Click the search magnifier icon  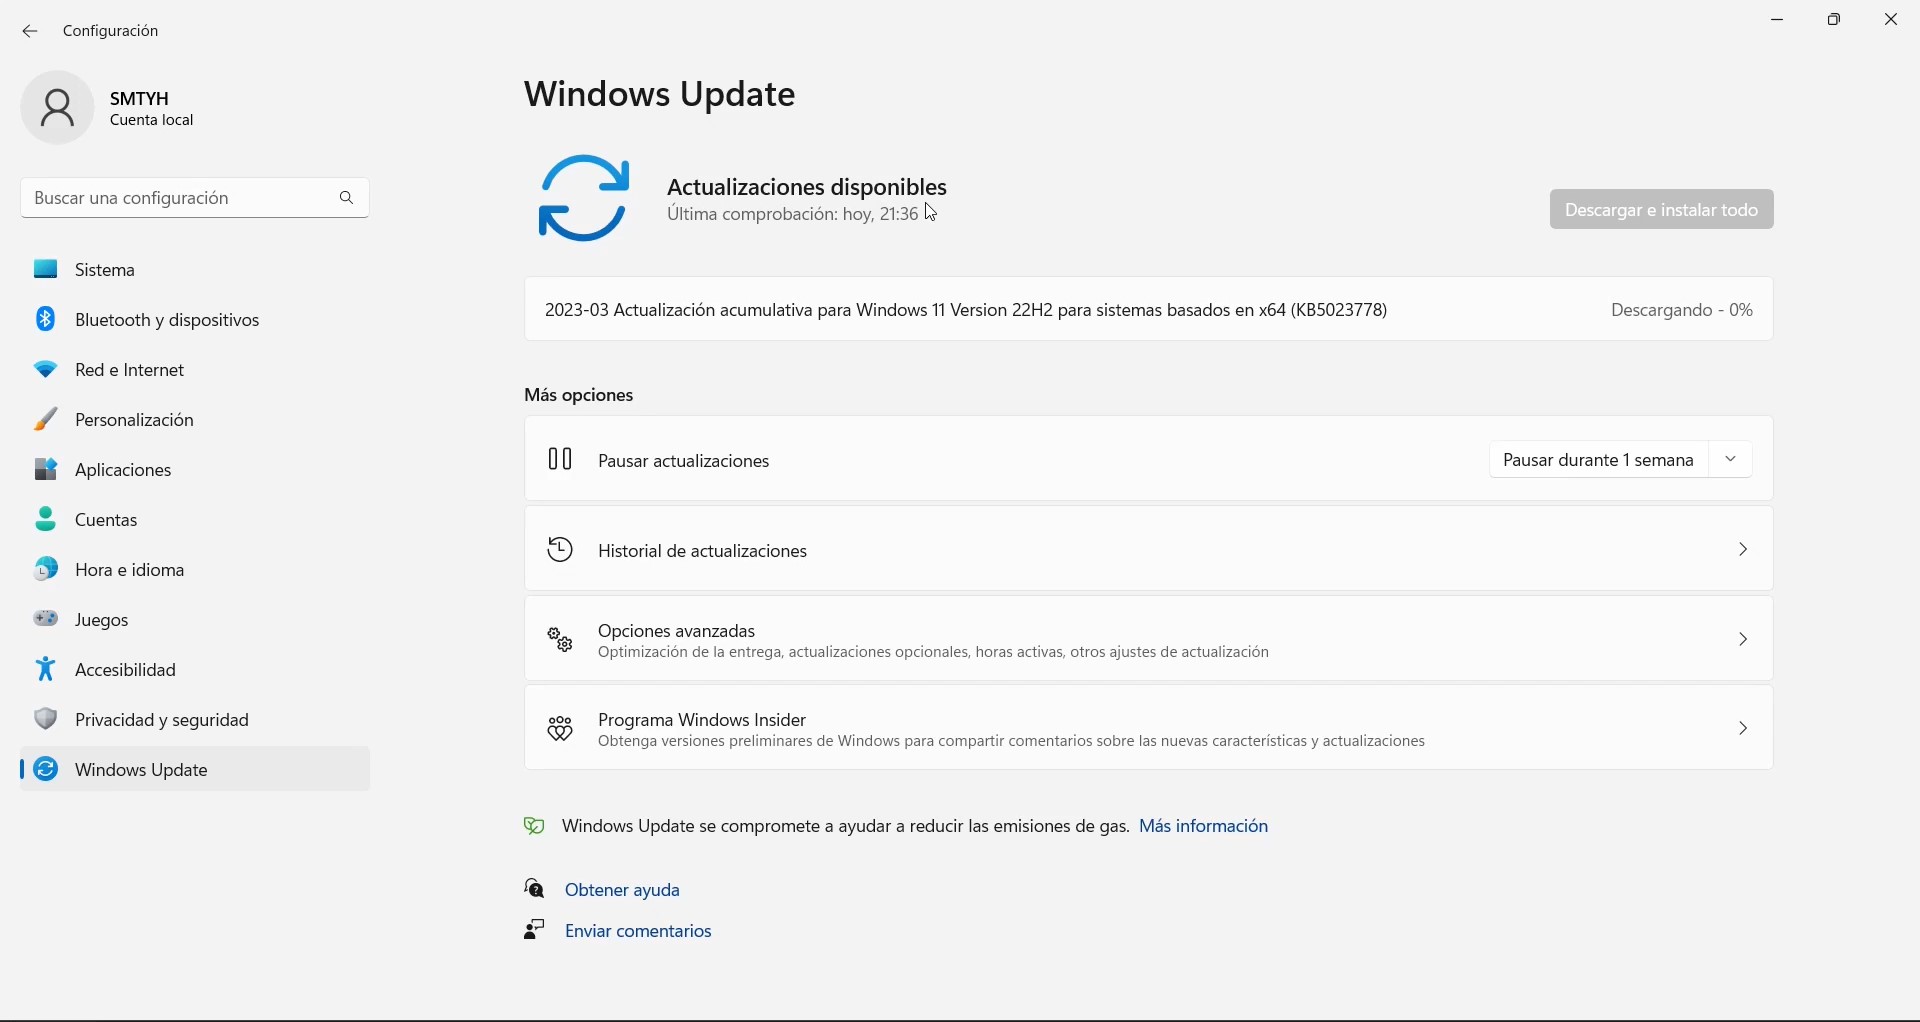tap(347, 198)
